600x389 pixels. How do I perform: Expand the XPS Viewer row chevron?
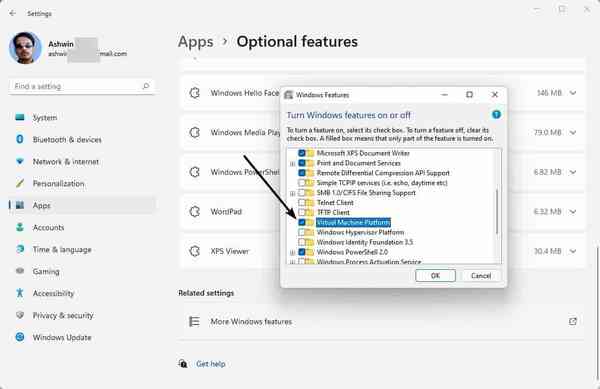573,251
